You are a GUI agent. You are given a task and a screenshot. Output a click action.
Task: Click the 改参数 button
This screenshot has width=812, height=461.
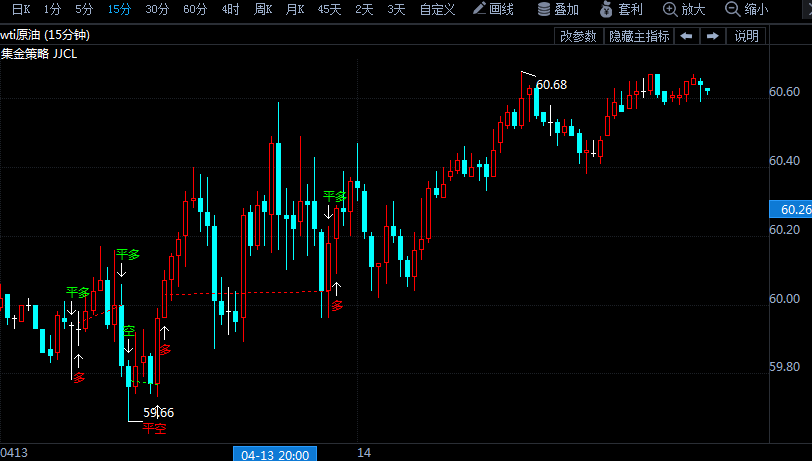pyautogui.click(x=578, y=36)
